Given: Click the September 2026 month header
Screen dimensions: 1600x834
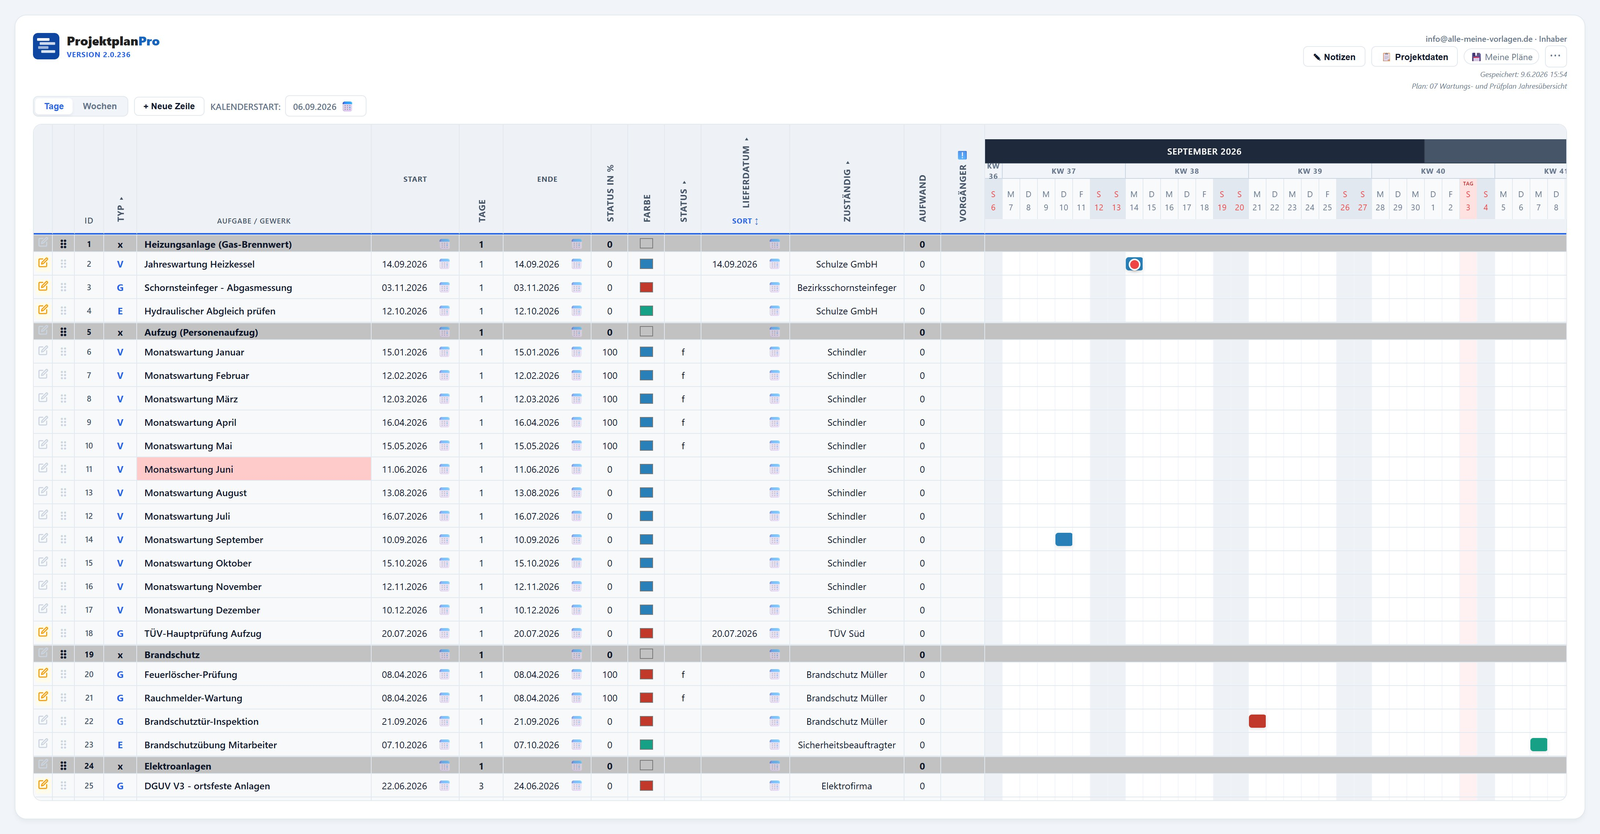Looking at the screenshot, I should point(1204,151).
